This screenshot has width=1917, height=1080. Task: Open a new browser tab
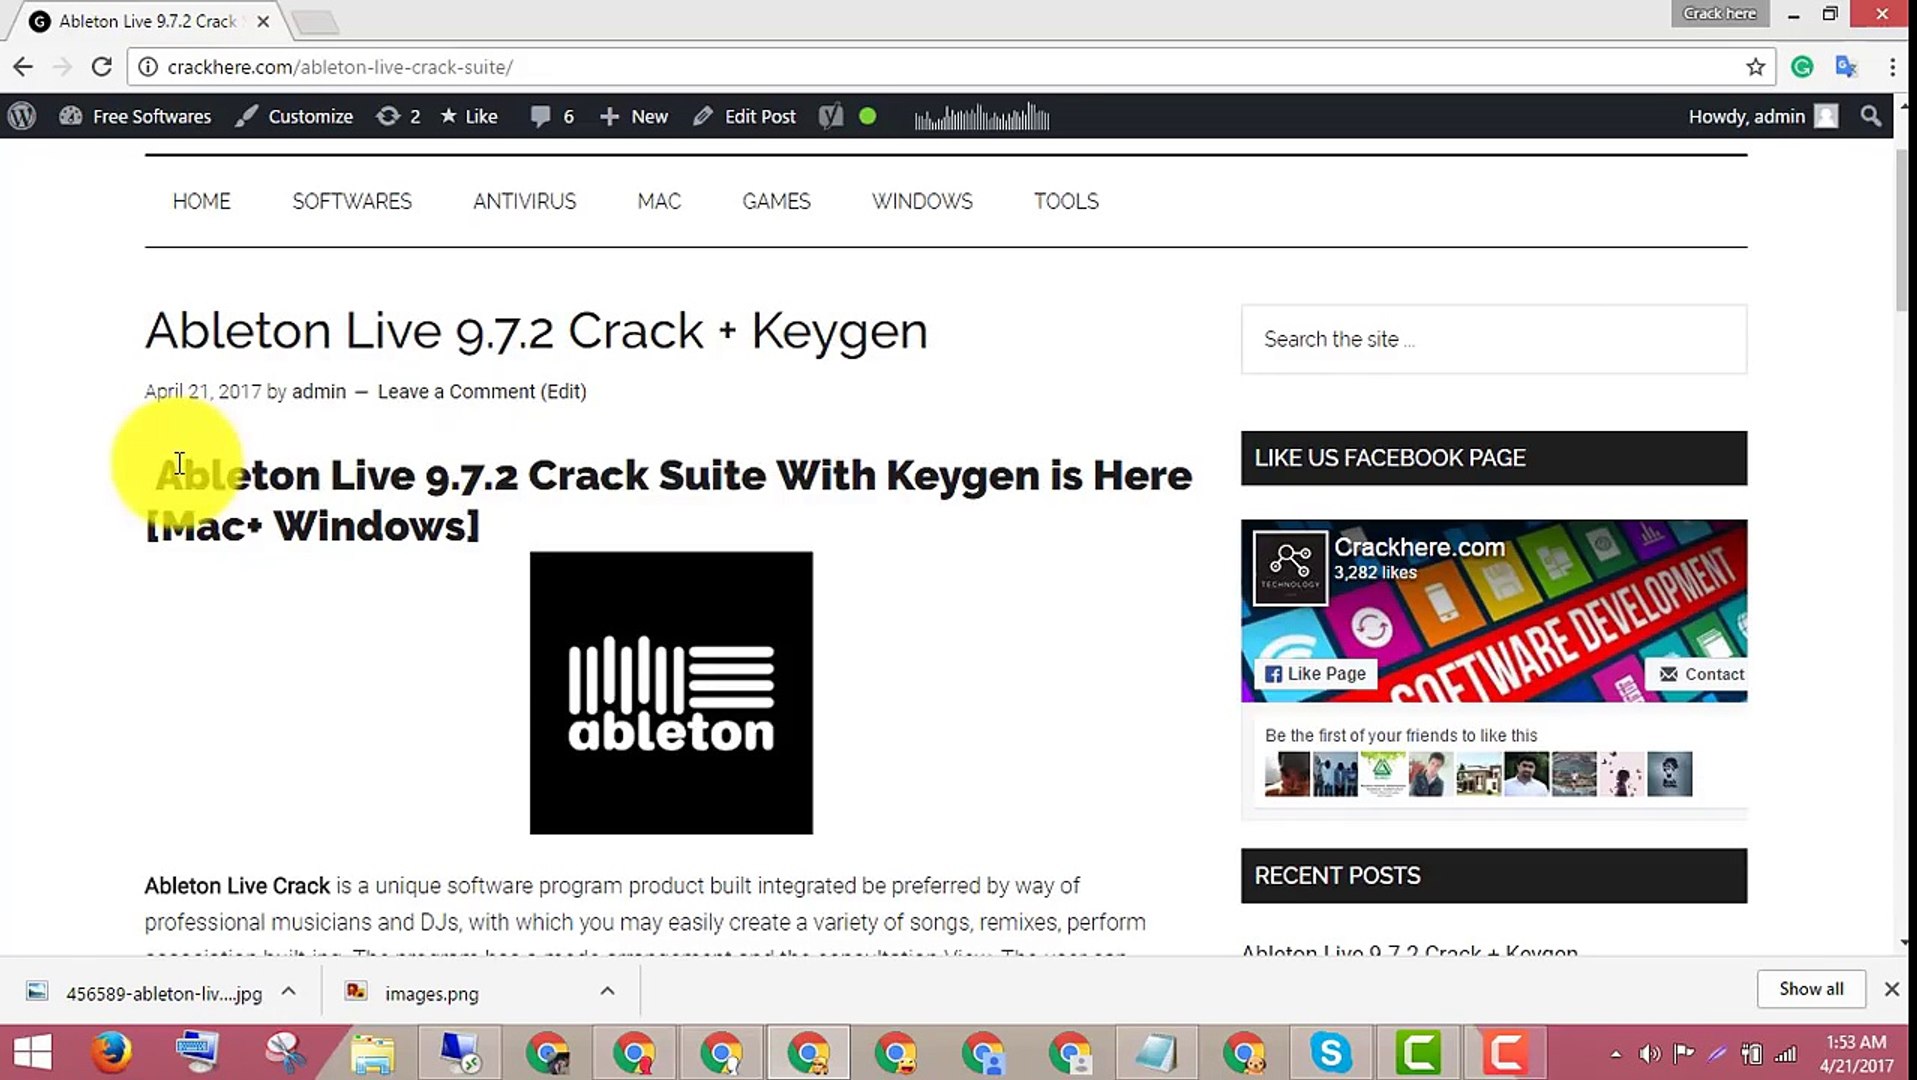pos(316,21)
